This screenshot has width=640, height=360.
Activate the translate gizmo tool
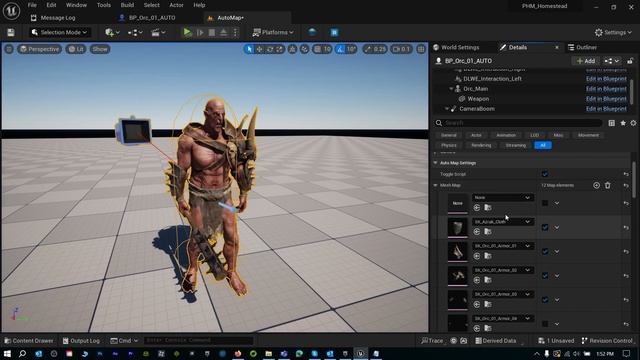(x=259, y=49)
